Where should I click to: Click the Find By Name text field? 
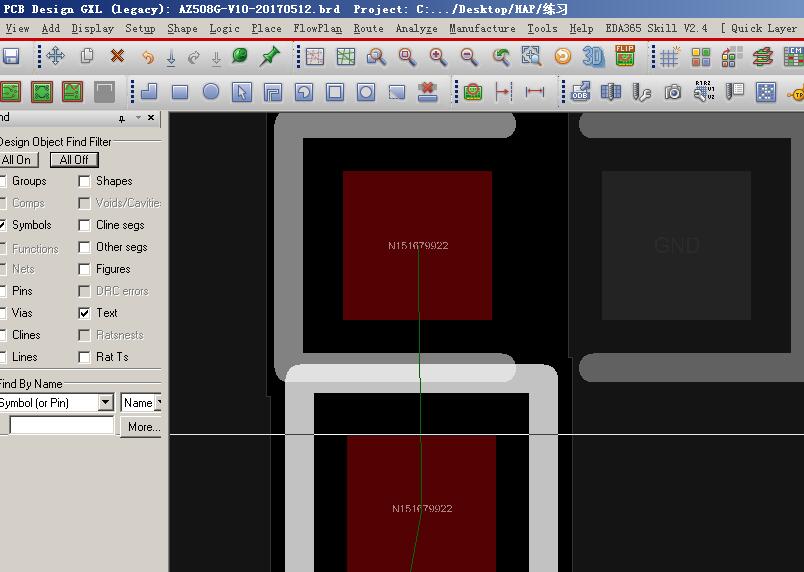coord(61,426)
